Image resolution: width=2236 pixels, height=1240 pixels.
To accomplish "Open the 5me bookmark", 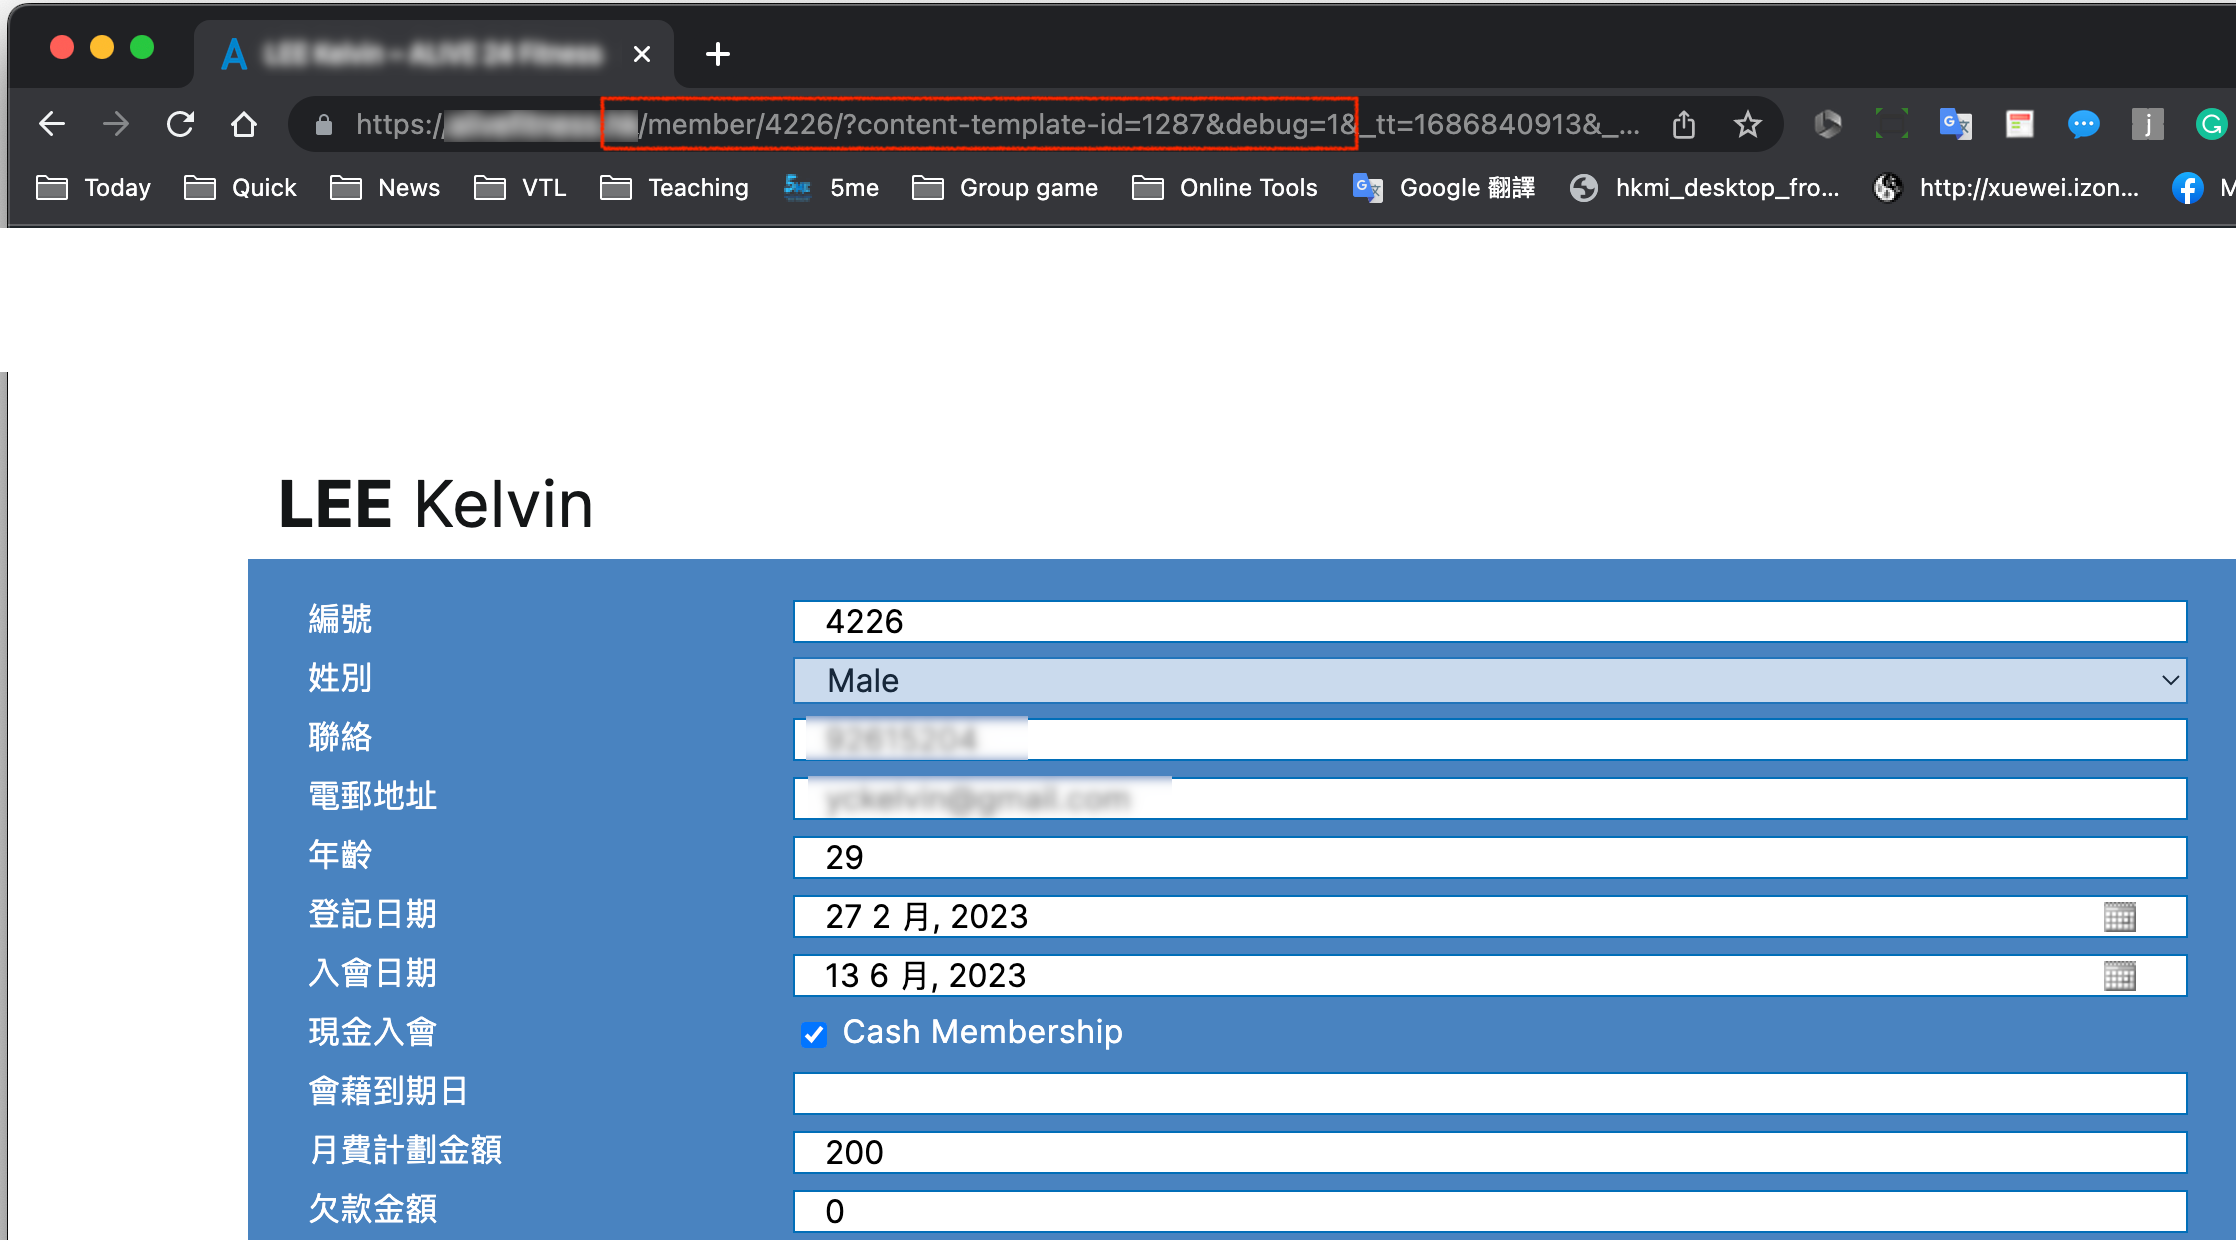I will click(831, 188).
